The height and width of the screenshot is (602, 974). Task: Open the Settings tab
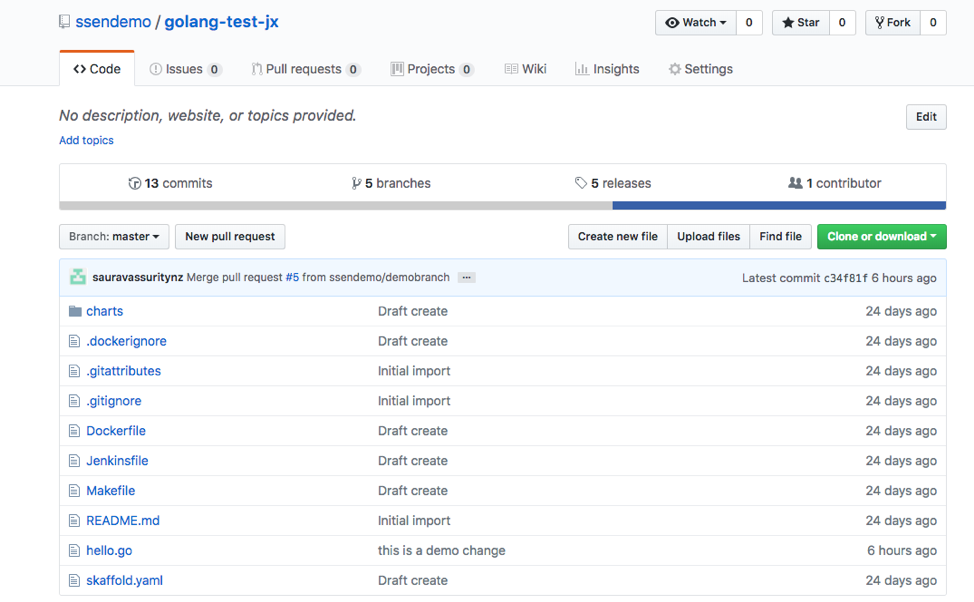701,69
